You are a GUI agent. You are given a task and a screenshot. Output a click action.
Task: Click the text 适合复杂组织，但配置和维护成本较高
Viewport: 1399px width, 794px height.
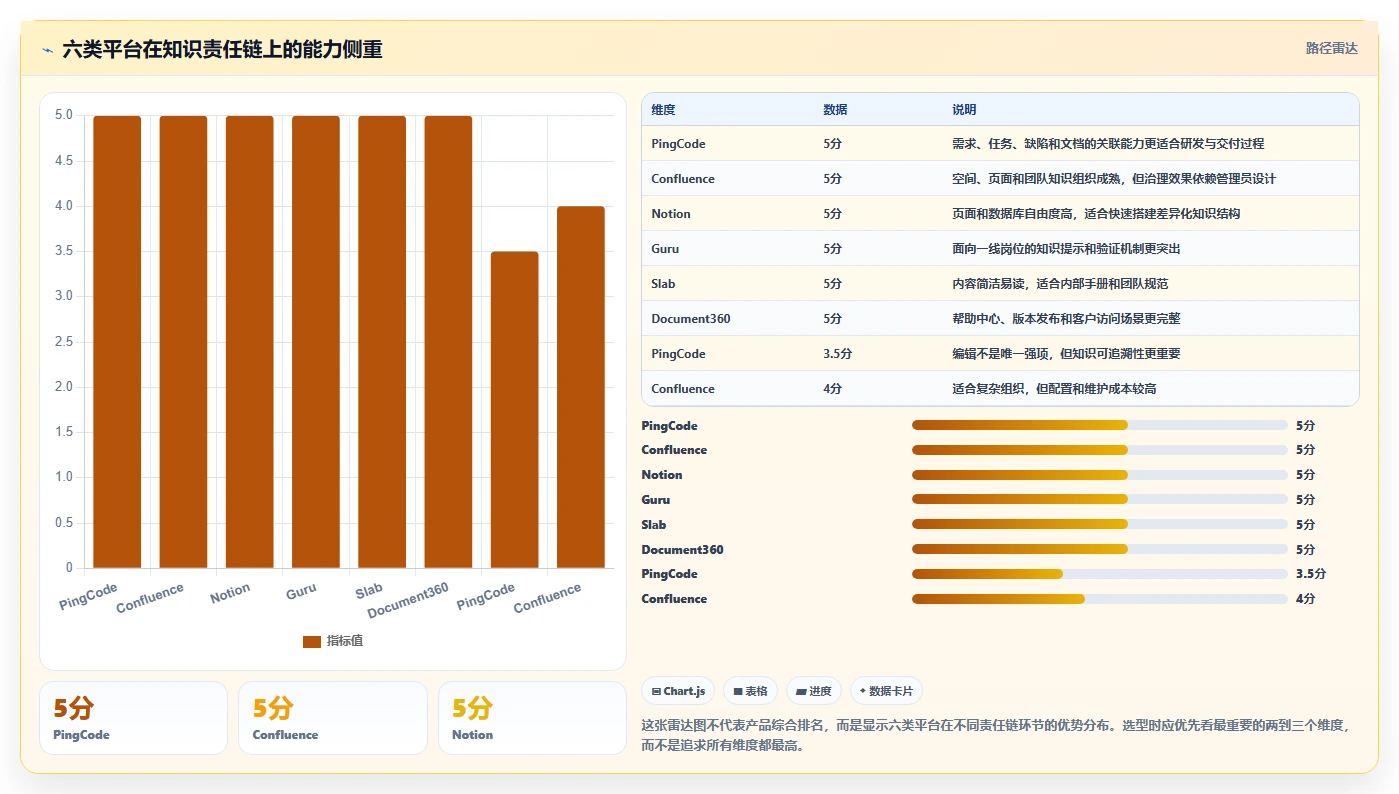pos(1054,389)
